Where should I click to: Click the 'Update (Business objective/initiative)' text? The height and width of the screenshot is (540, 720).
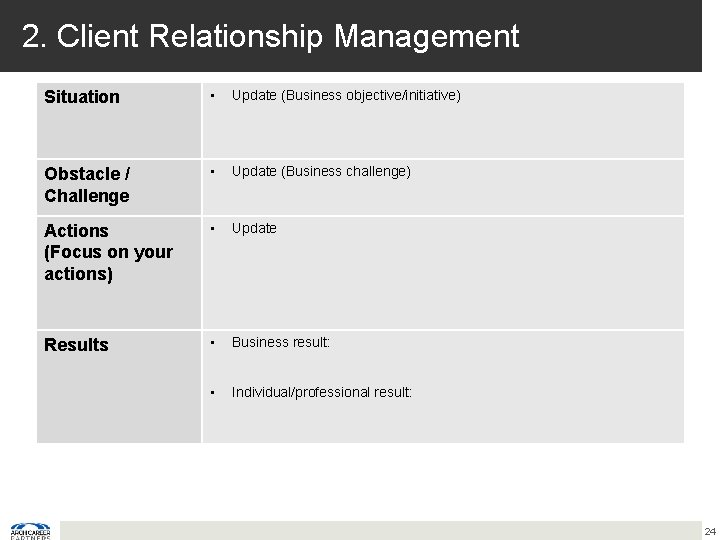tap(346, 96)
